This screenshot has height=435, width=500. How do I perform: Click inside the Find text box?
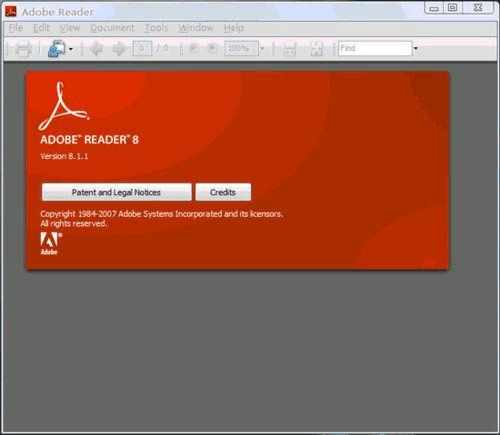coord(375,49)
